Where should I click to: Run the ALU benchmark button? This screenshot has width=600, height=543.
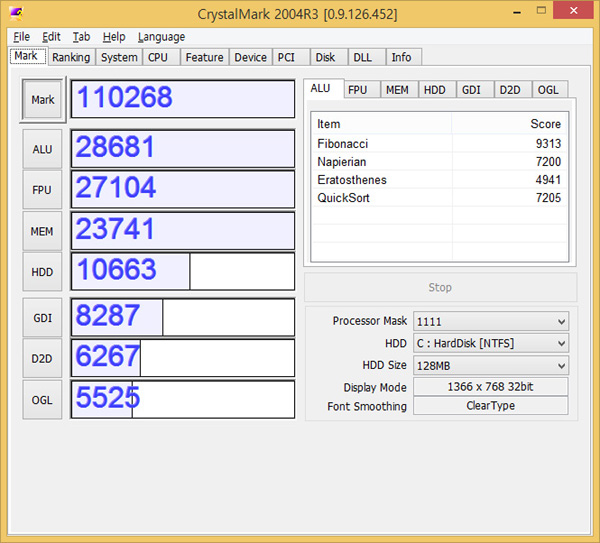click(42, 149)
